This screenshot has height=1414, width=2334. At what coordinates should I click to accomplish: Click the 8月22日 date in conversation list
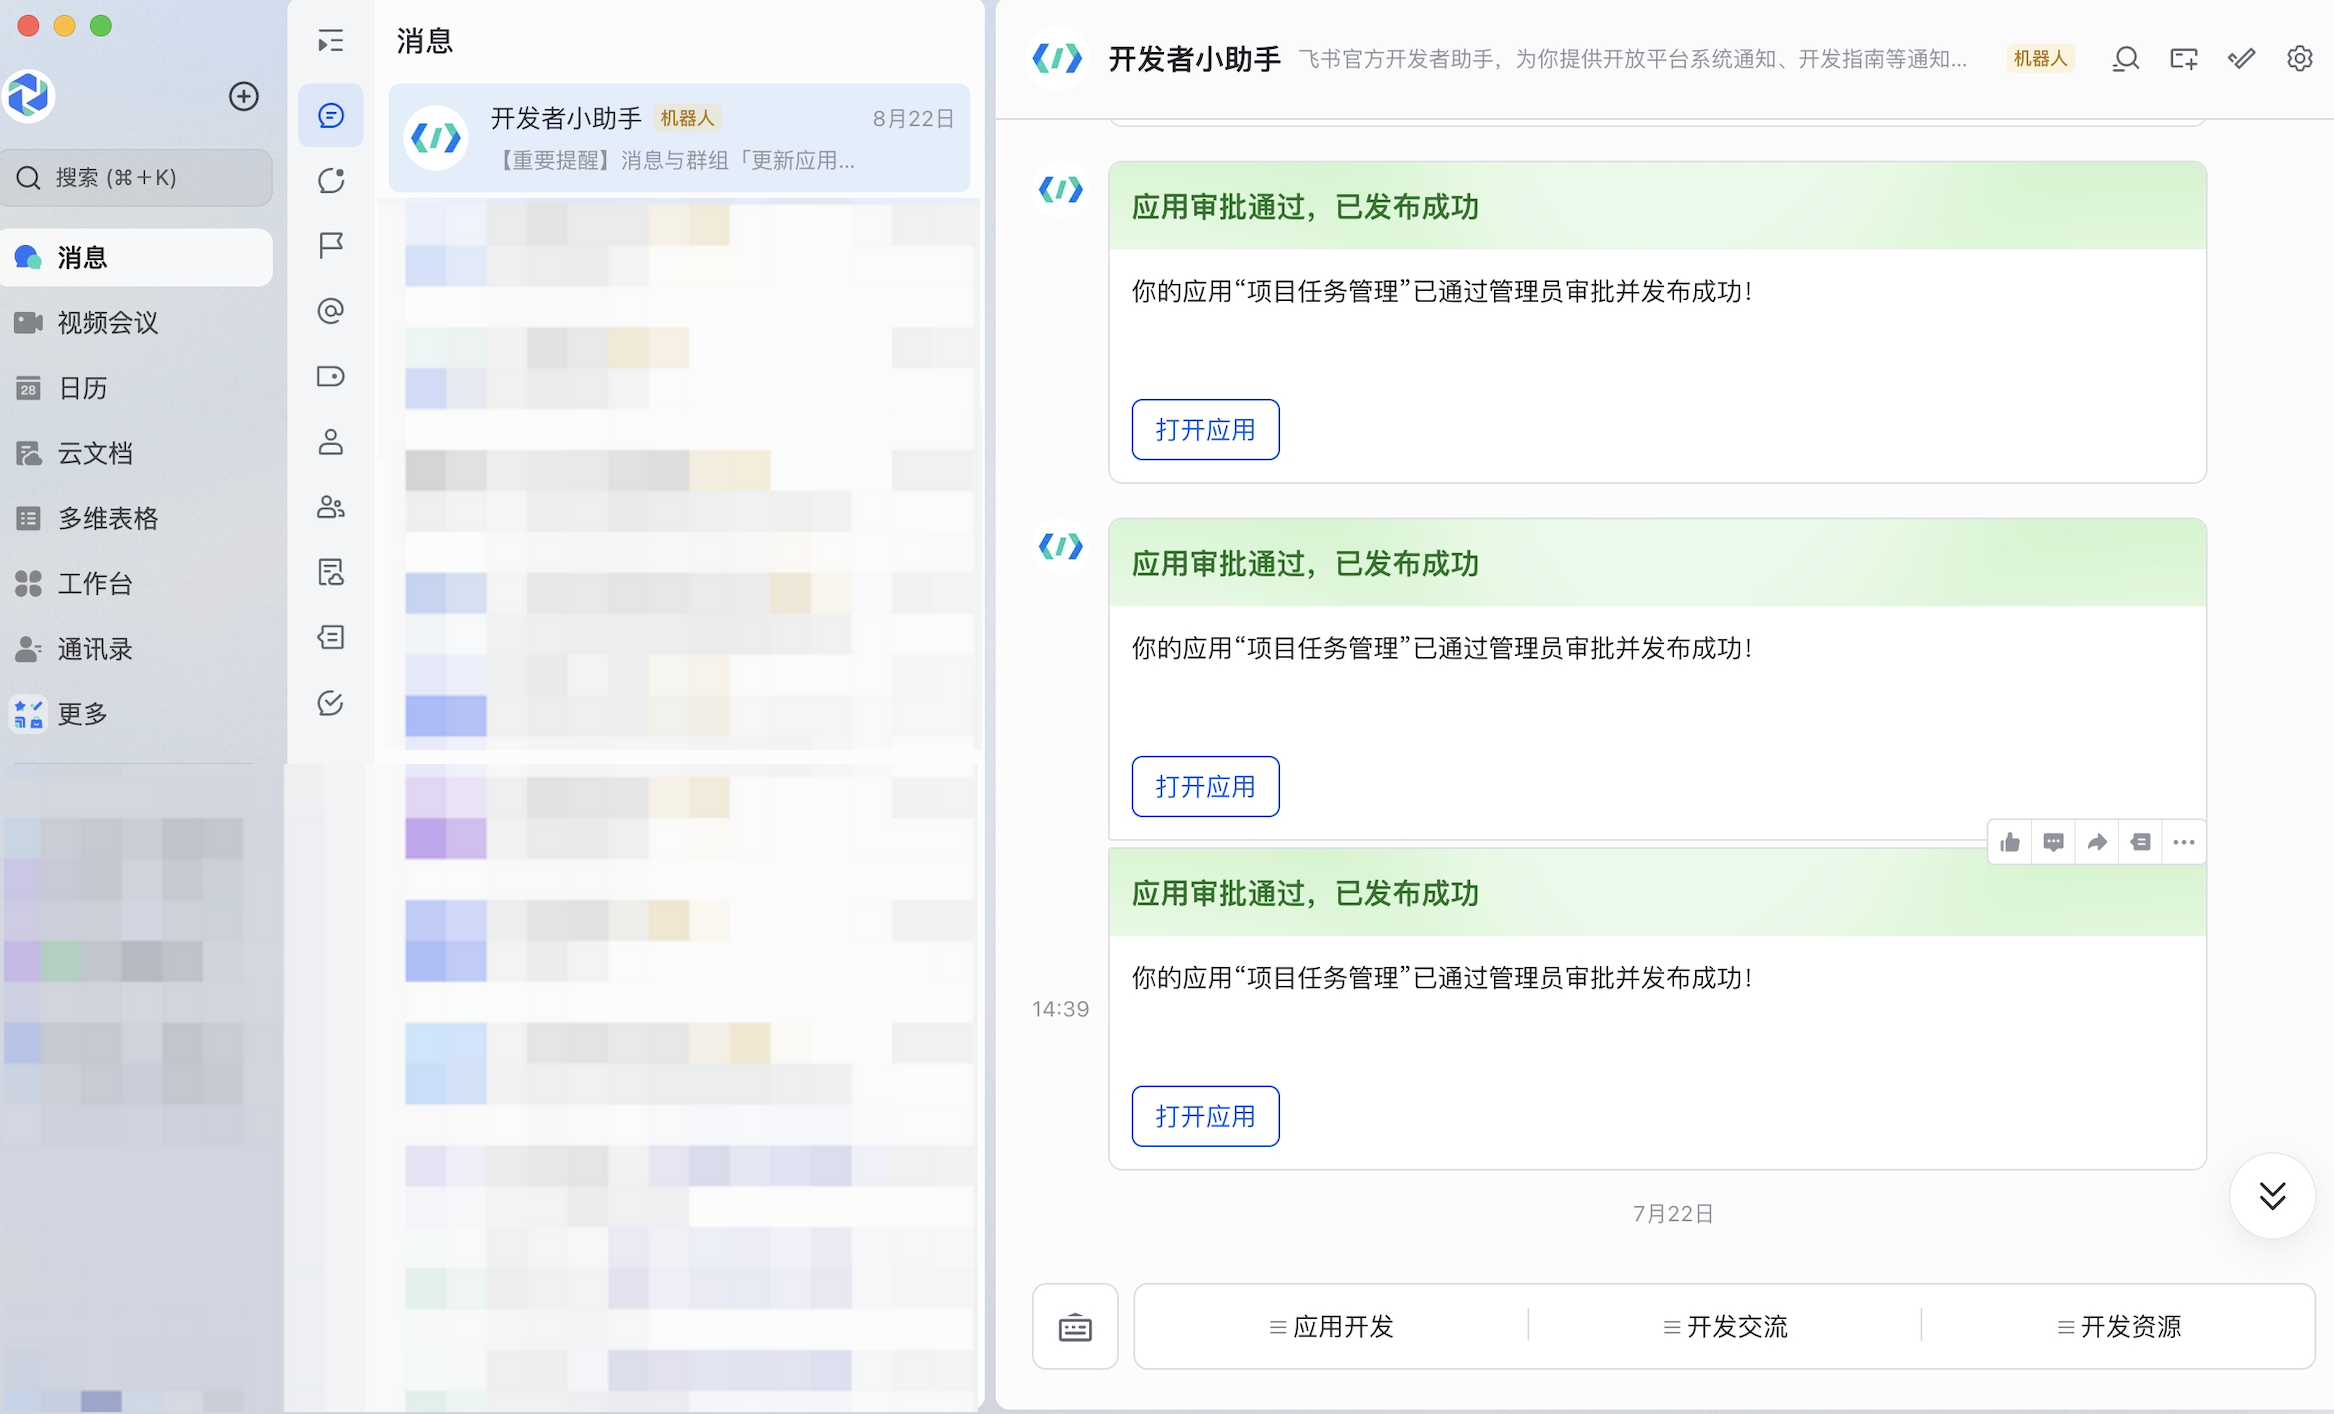point(913,119)
